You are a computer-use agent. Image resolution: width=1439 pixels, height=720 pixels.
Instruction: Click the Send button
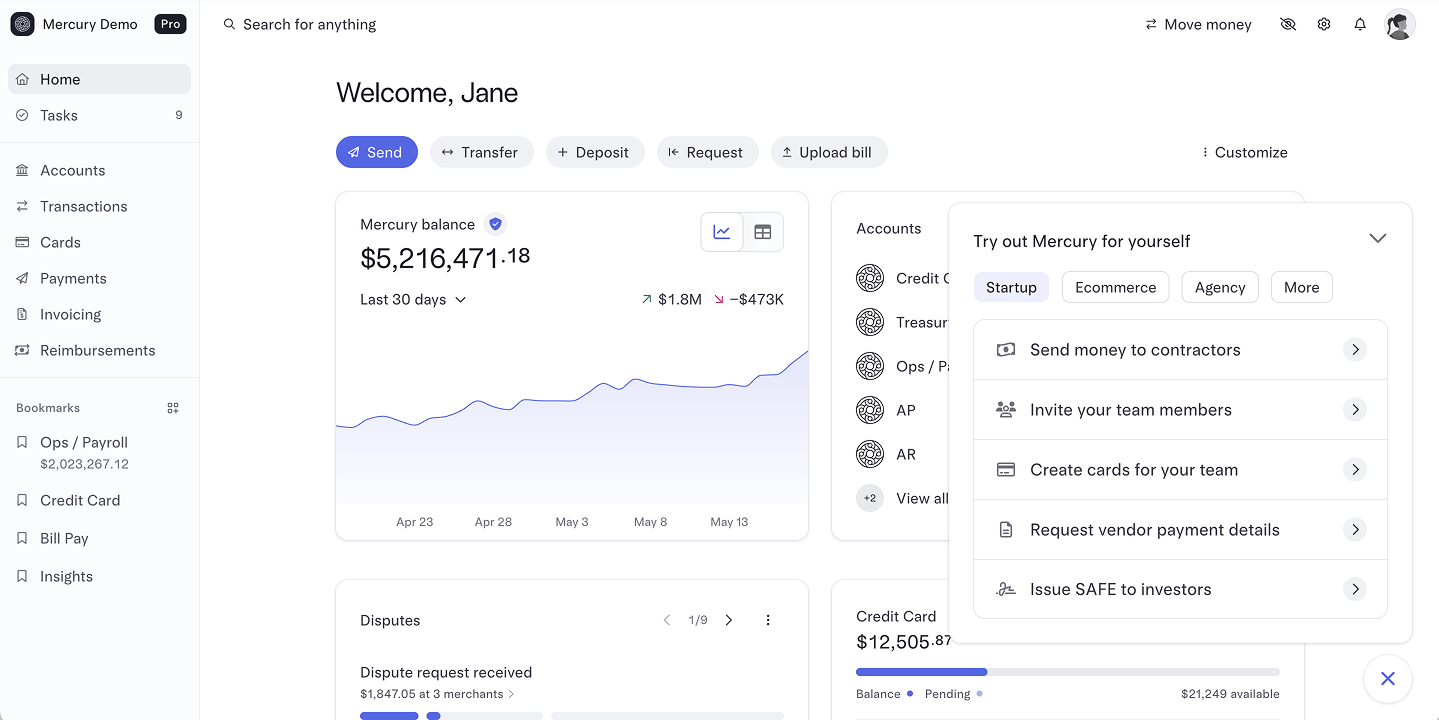click(x=377, y=152)
